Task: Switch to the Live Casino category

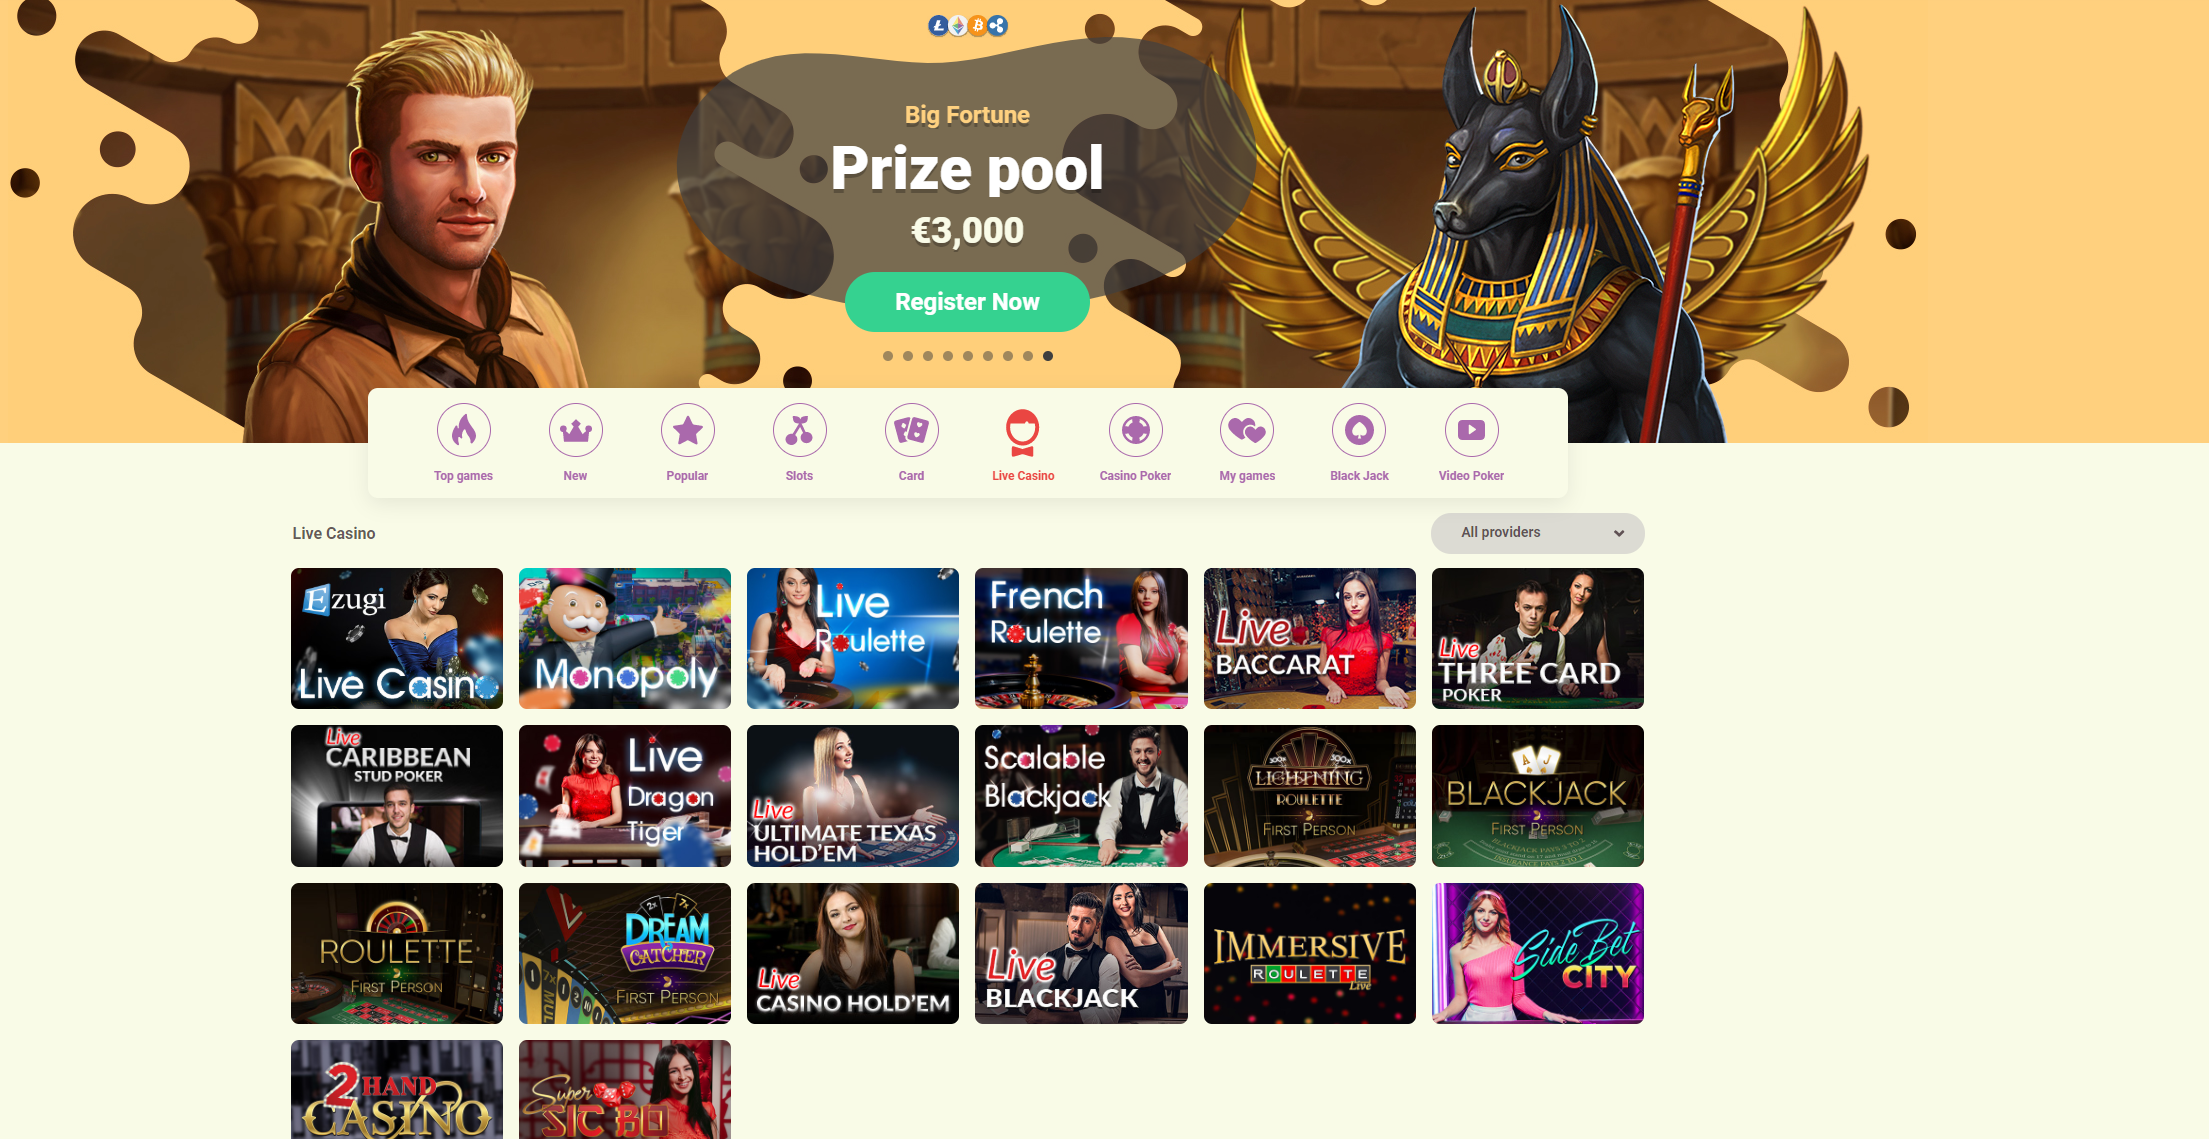Action: 1023,445
